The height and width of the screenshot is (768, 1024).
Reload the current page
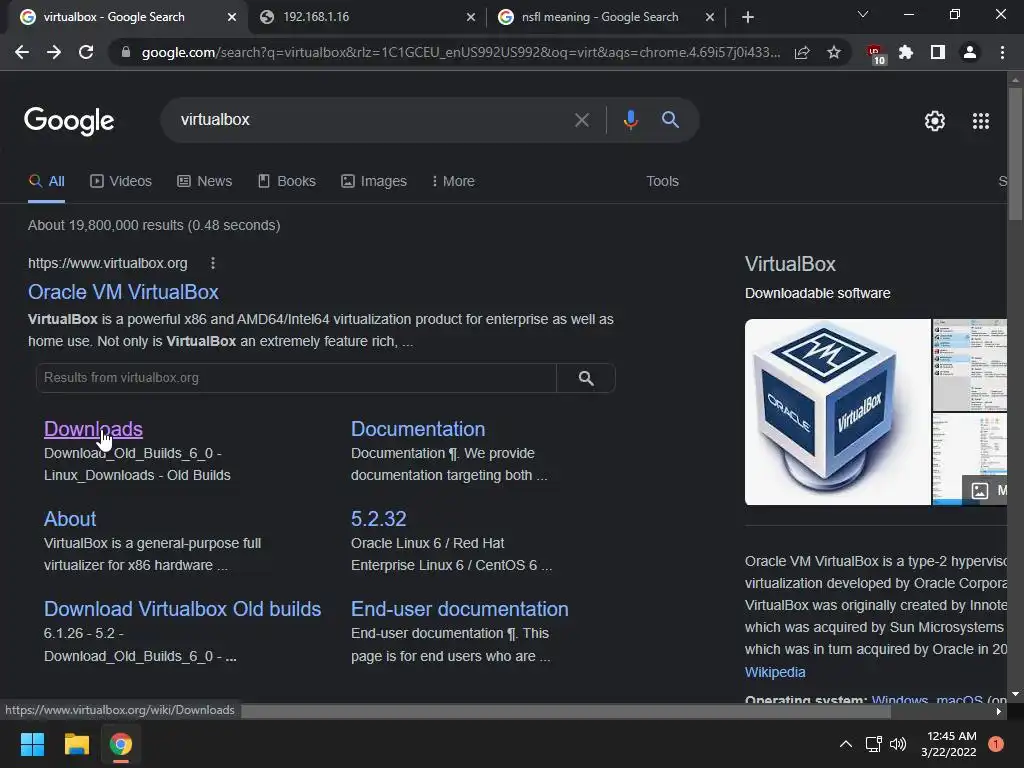(x=86, y=52)
